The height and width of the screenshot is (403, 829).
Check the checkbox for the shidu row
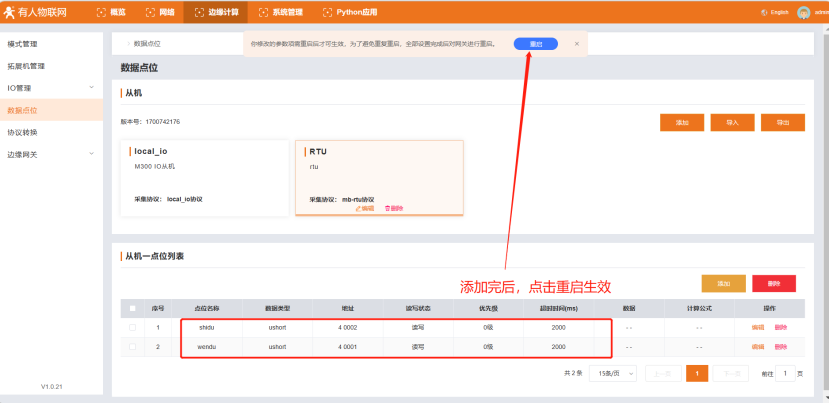[x=133, y=327]
